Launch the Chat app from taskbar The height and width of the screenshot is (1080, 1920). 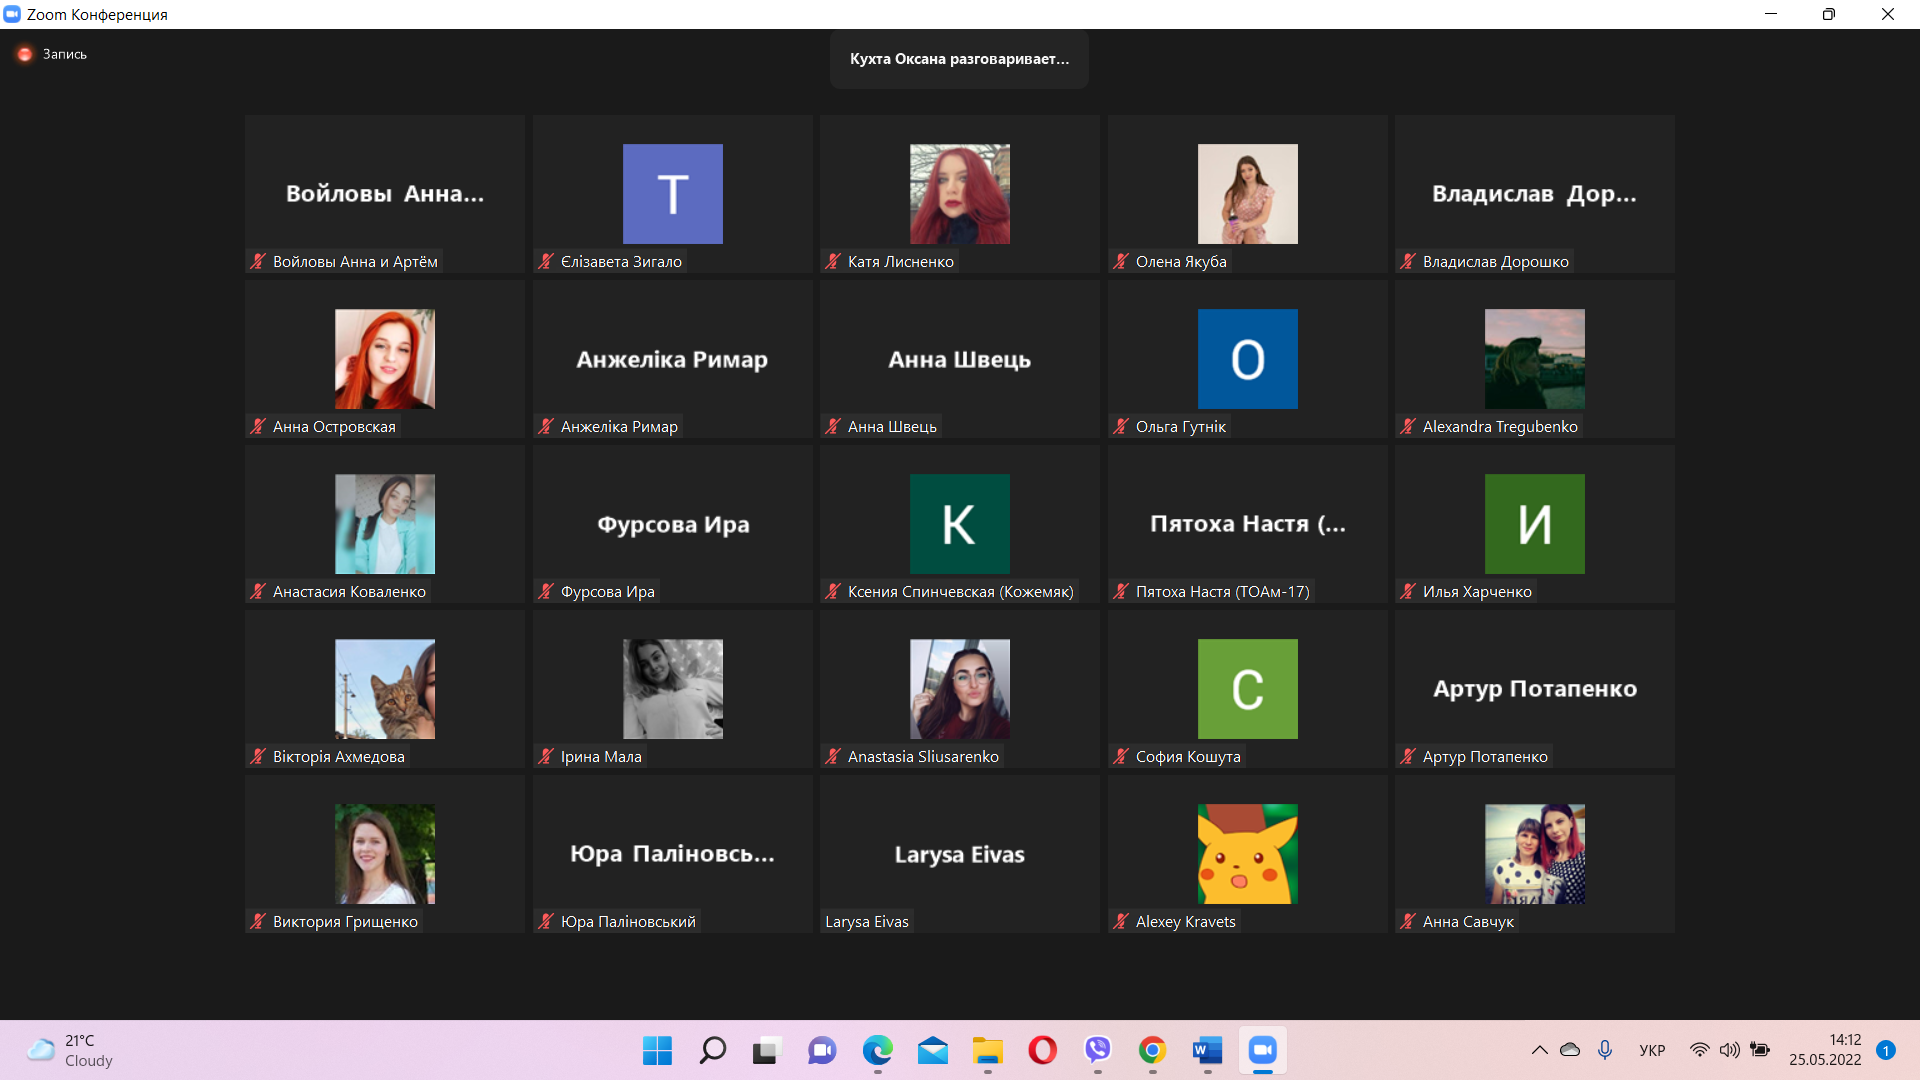pos(822,1050)
